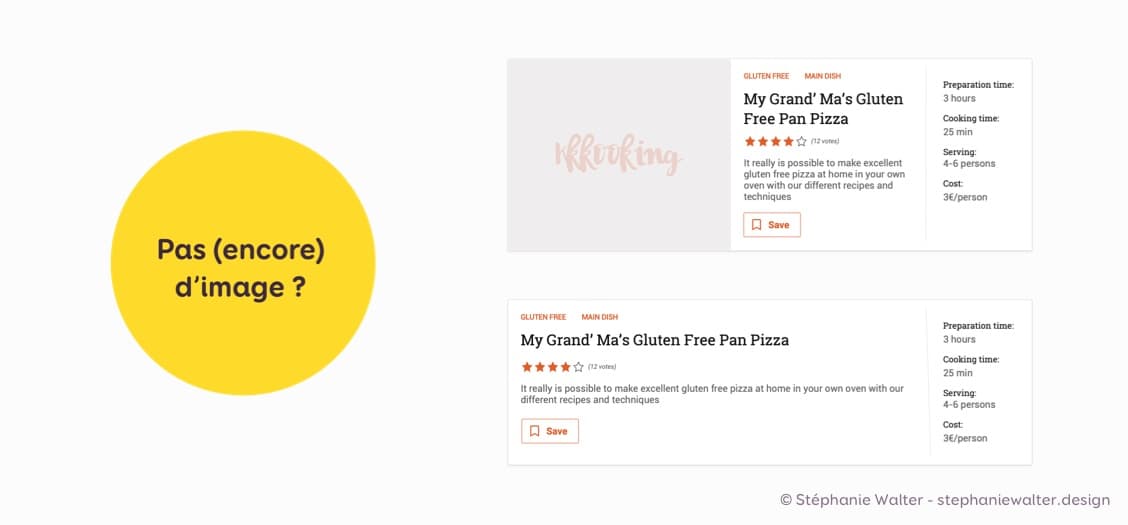Click the bookmark icon in the bottom card's Save button
Viewport: 1128px width, 525px height.
(535, 431)
